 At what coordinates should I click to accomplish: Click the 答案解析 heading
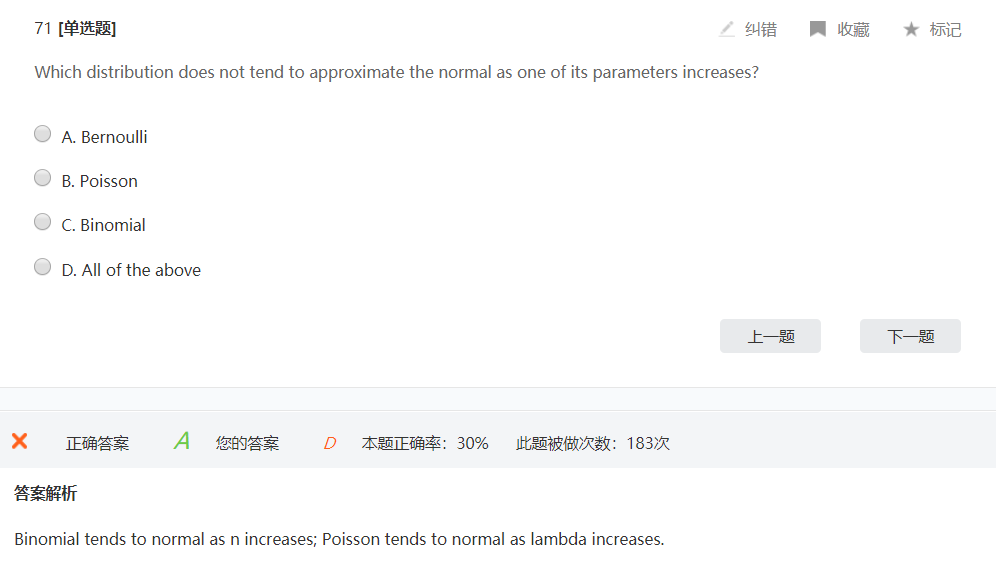click(46, 493)
